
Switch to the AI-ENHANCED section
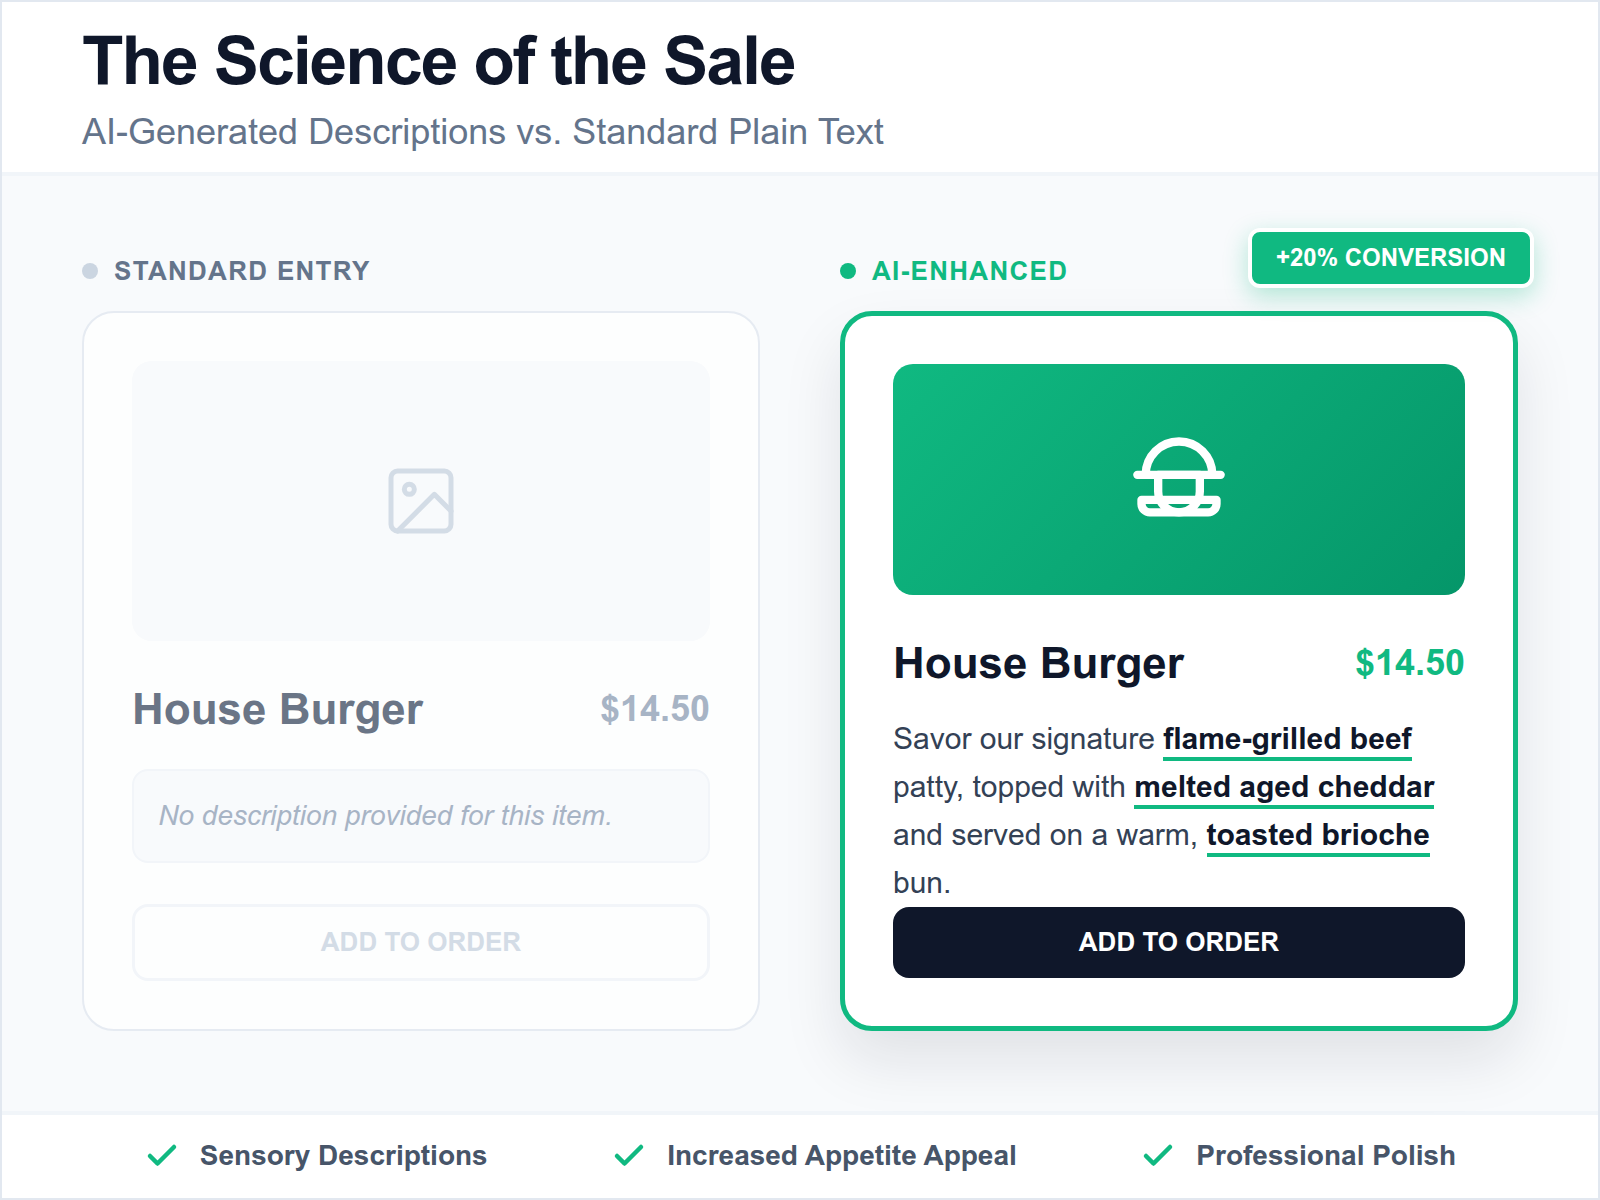point(968,269)
